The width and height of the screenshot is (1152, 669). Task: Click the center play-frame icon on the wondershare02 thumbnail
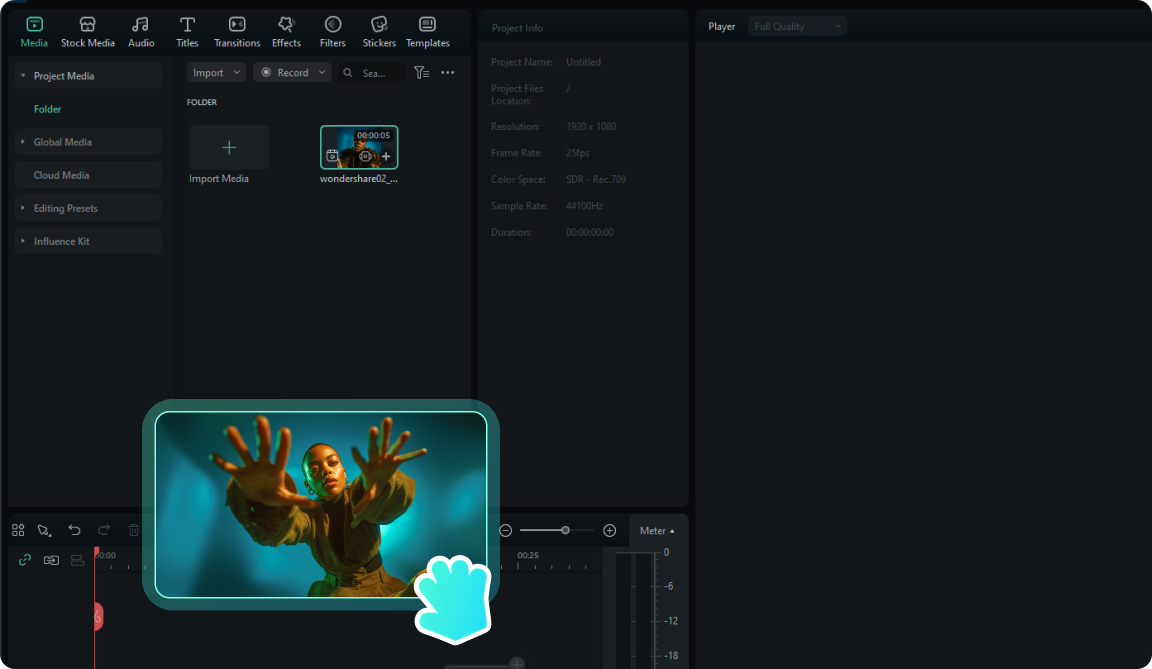(x=365, y=156)
